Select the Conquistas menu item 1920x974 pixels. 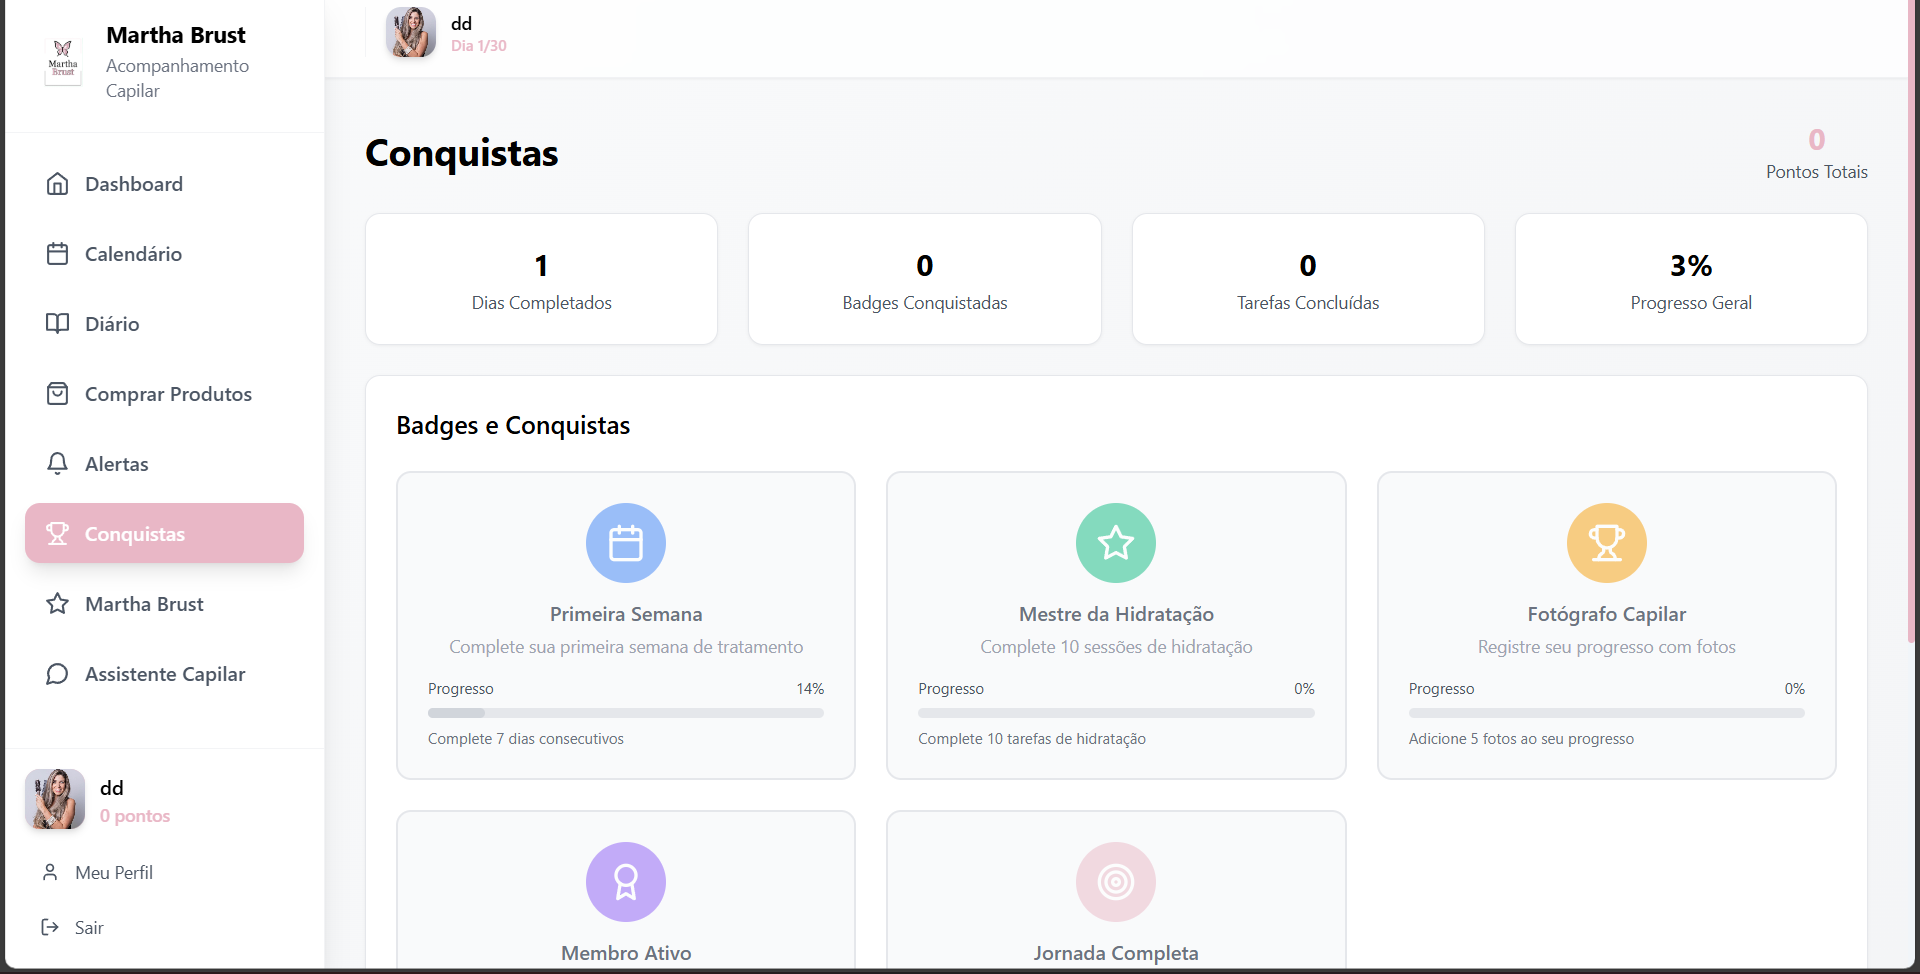coord(165,534)
